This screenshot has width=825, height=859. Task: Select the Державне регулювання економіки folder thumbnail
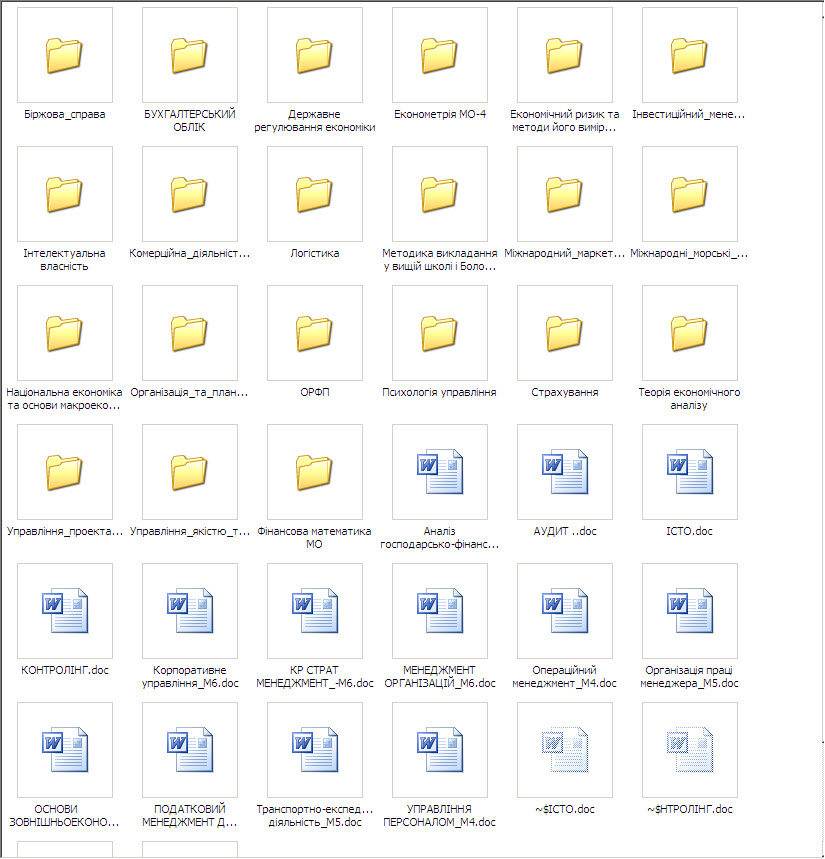(315, 55)
